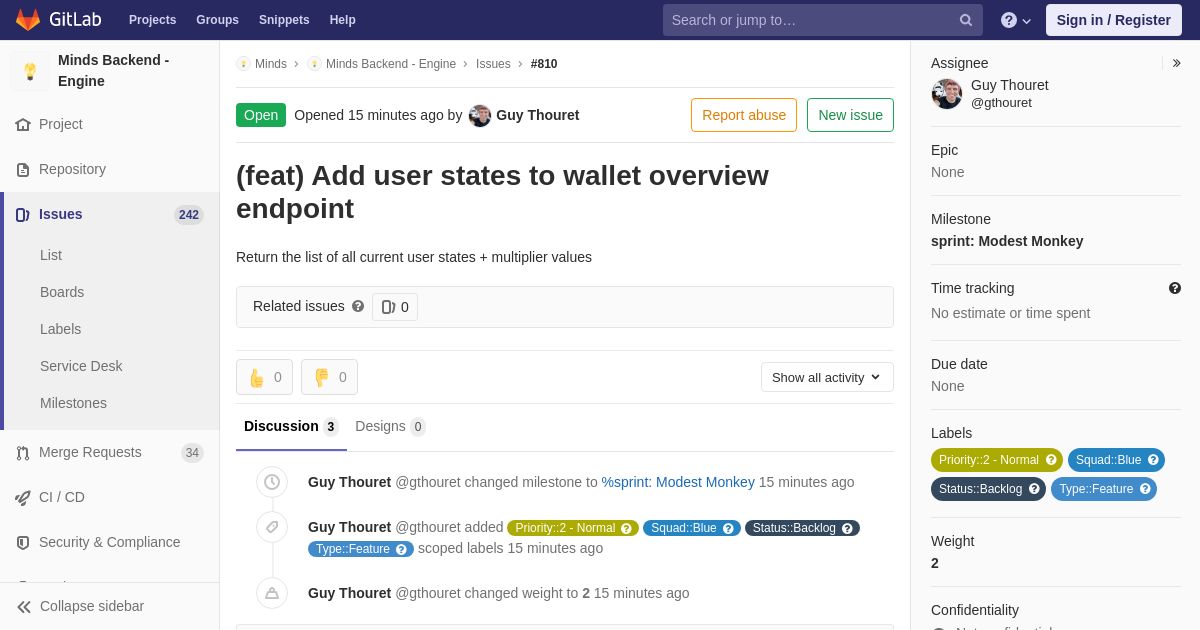Click the Open status badge
Viewport: 1200px width, 630px height.
[x=261, y=115]
